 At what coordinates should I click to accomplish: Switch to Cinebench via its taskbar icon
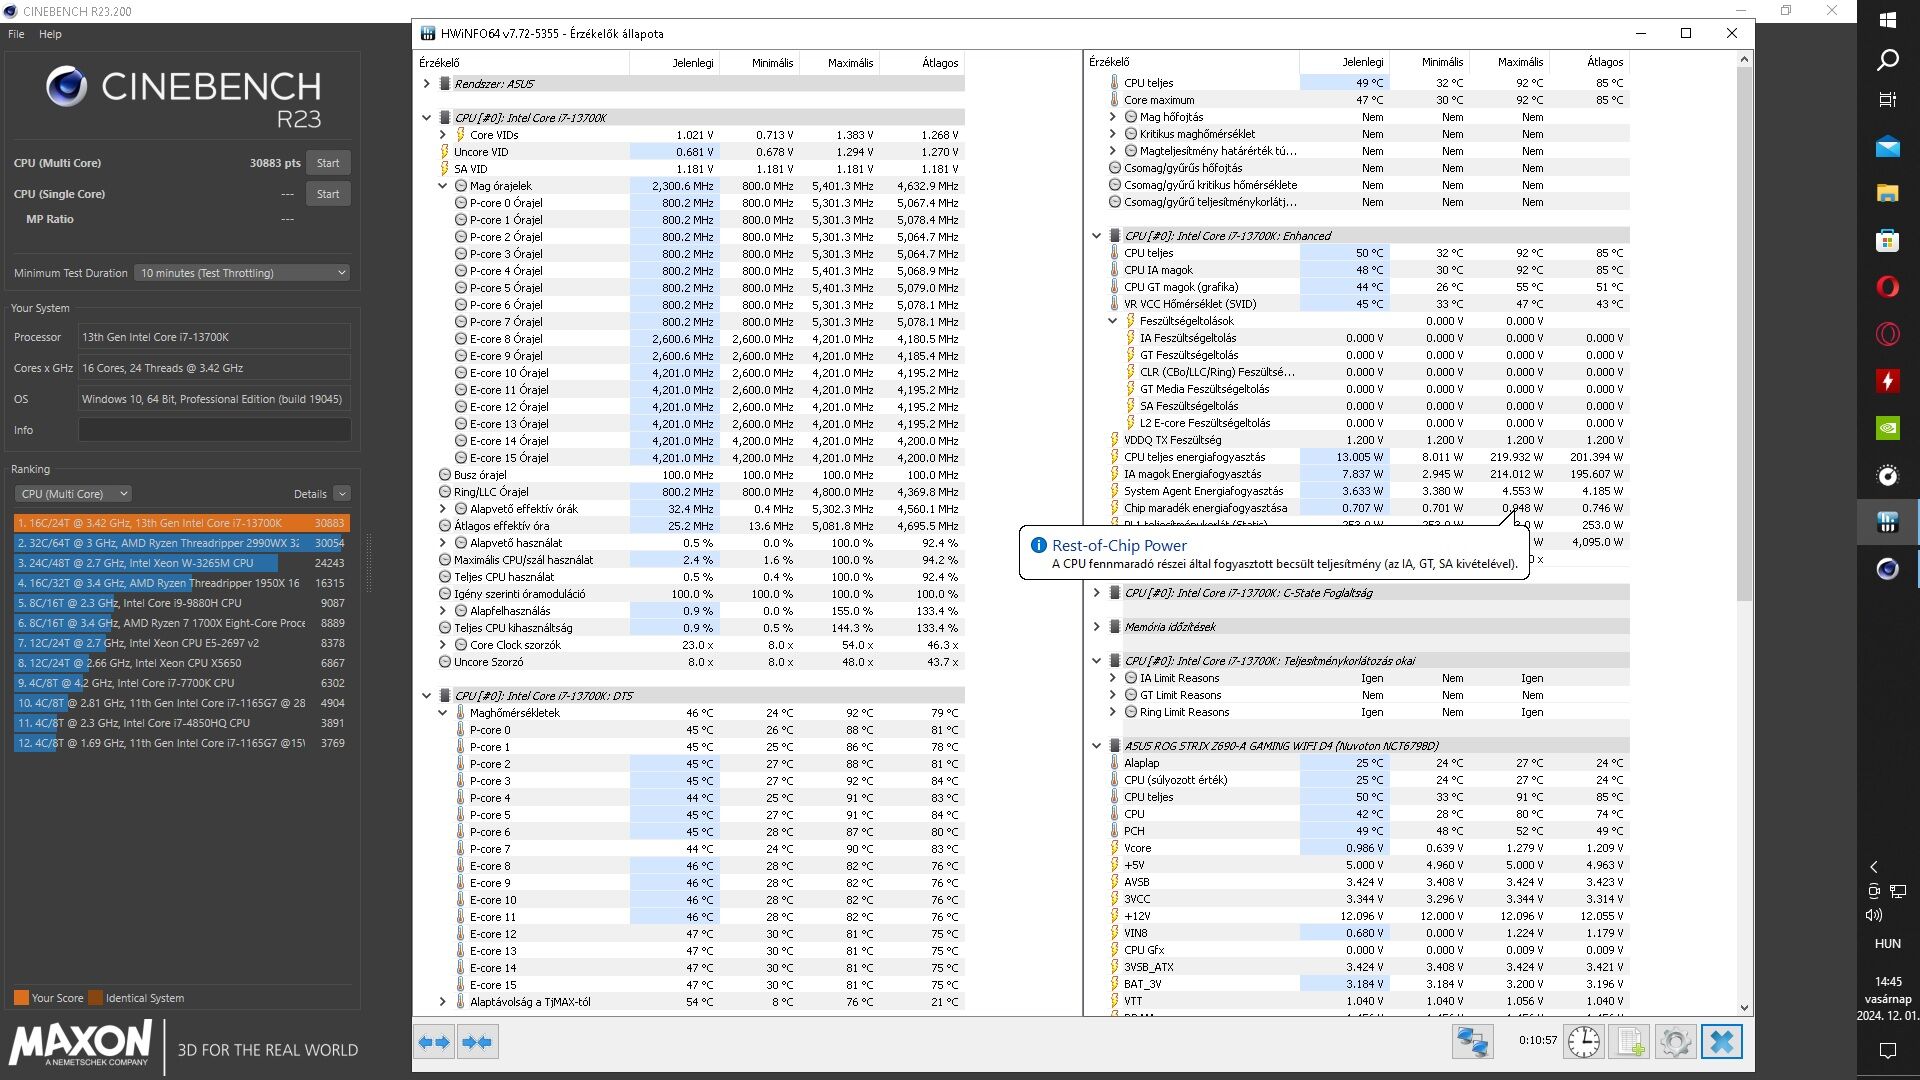pyautogui.click(x=1888, y=569)
